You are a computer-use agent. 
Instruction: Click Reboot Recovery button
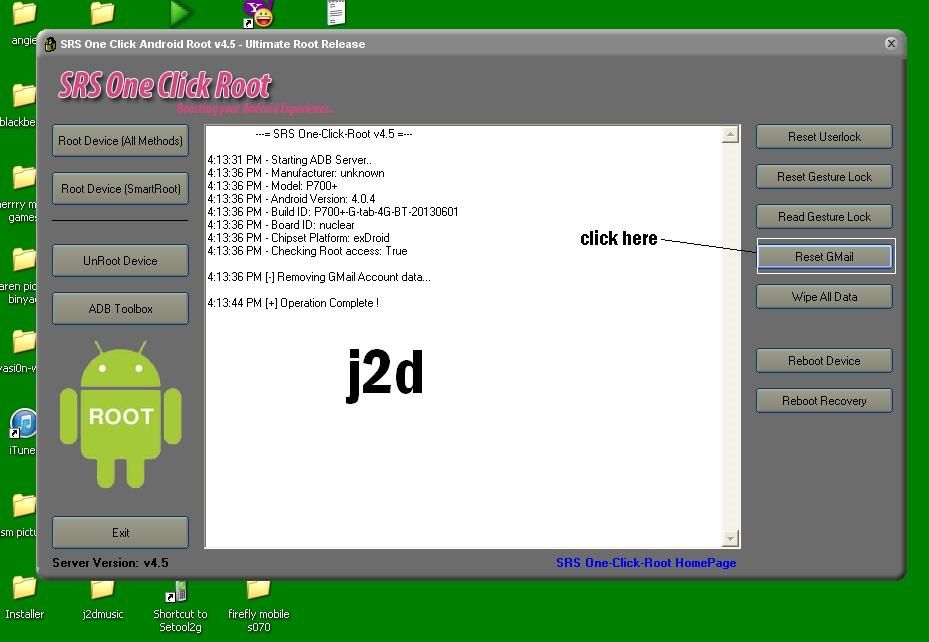824,401
